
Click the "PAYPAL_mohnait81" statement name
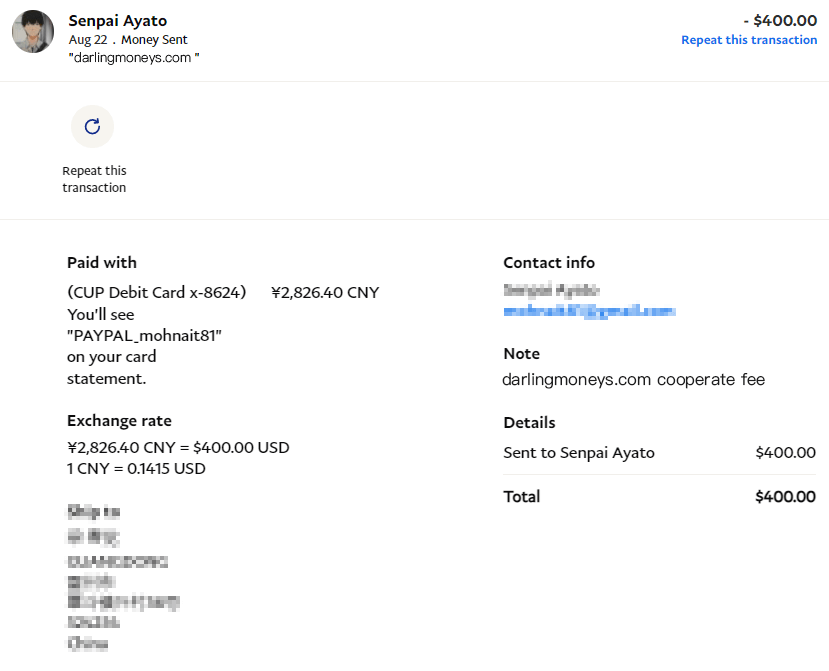tap(144, 336)
